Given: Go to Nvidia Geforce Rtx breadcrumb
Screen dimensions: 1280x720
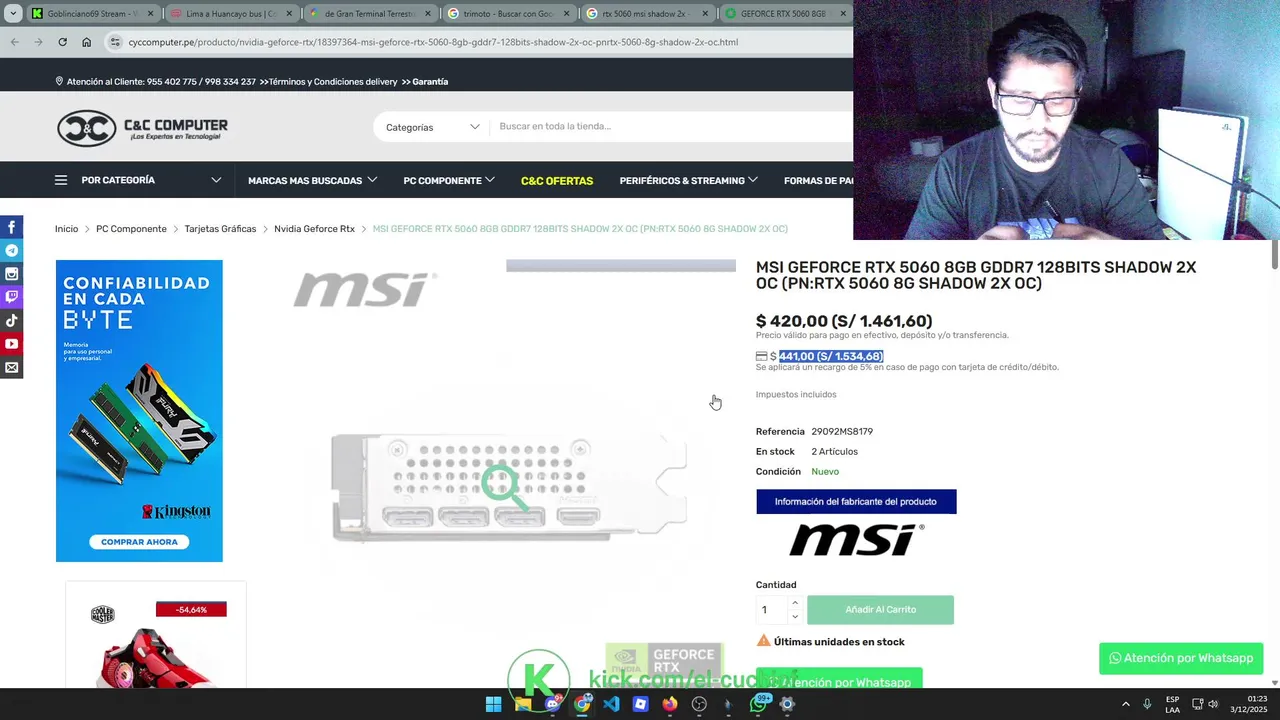Looking at the screenshot, I should 314,229.
